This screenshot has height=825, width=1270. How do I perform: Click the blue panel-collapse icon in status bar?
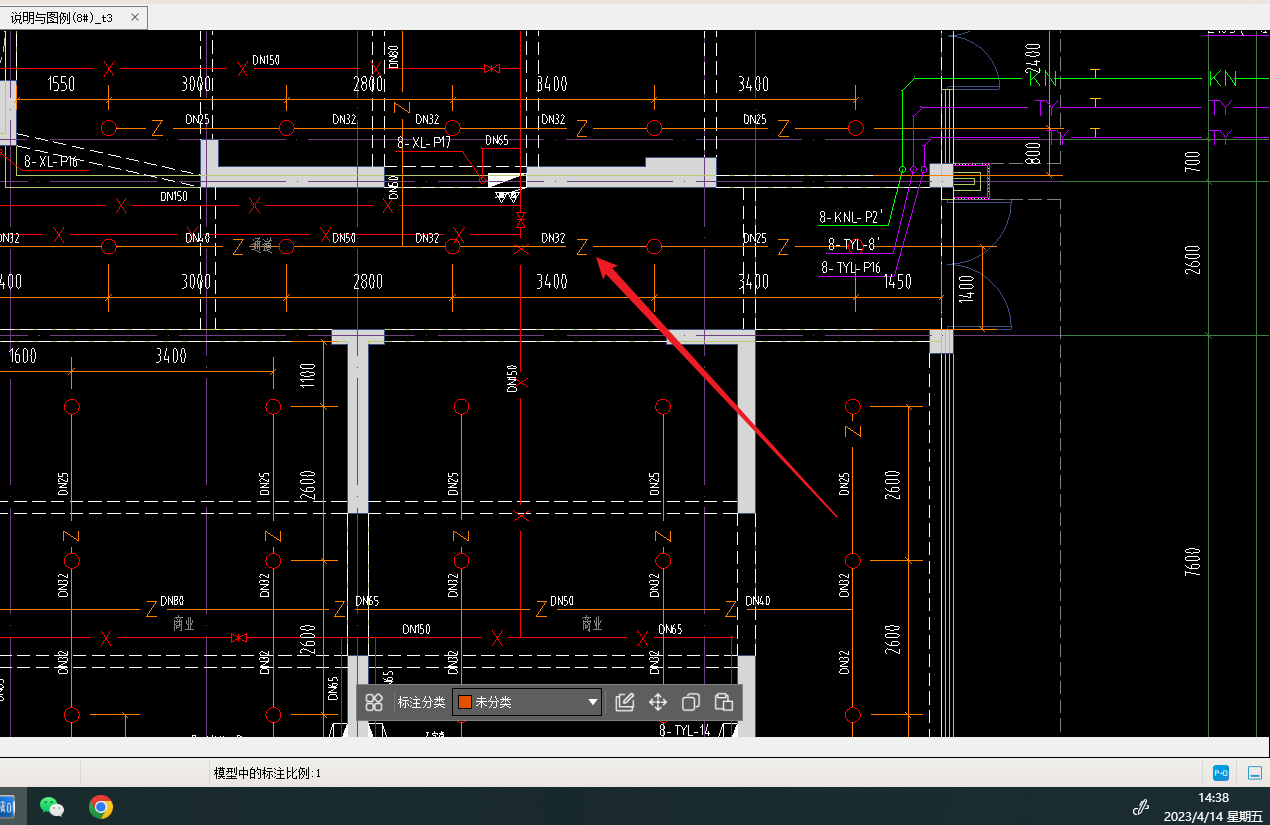1255,772
